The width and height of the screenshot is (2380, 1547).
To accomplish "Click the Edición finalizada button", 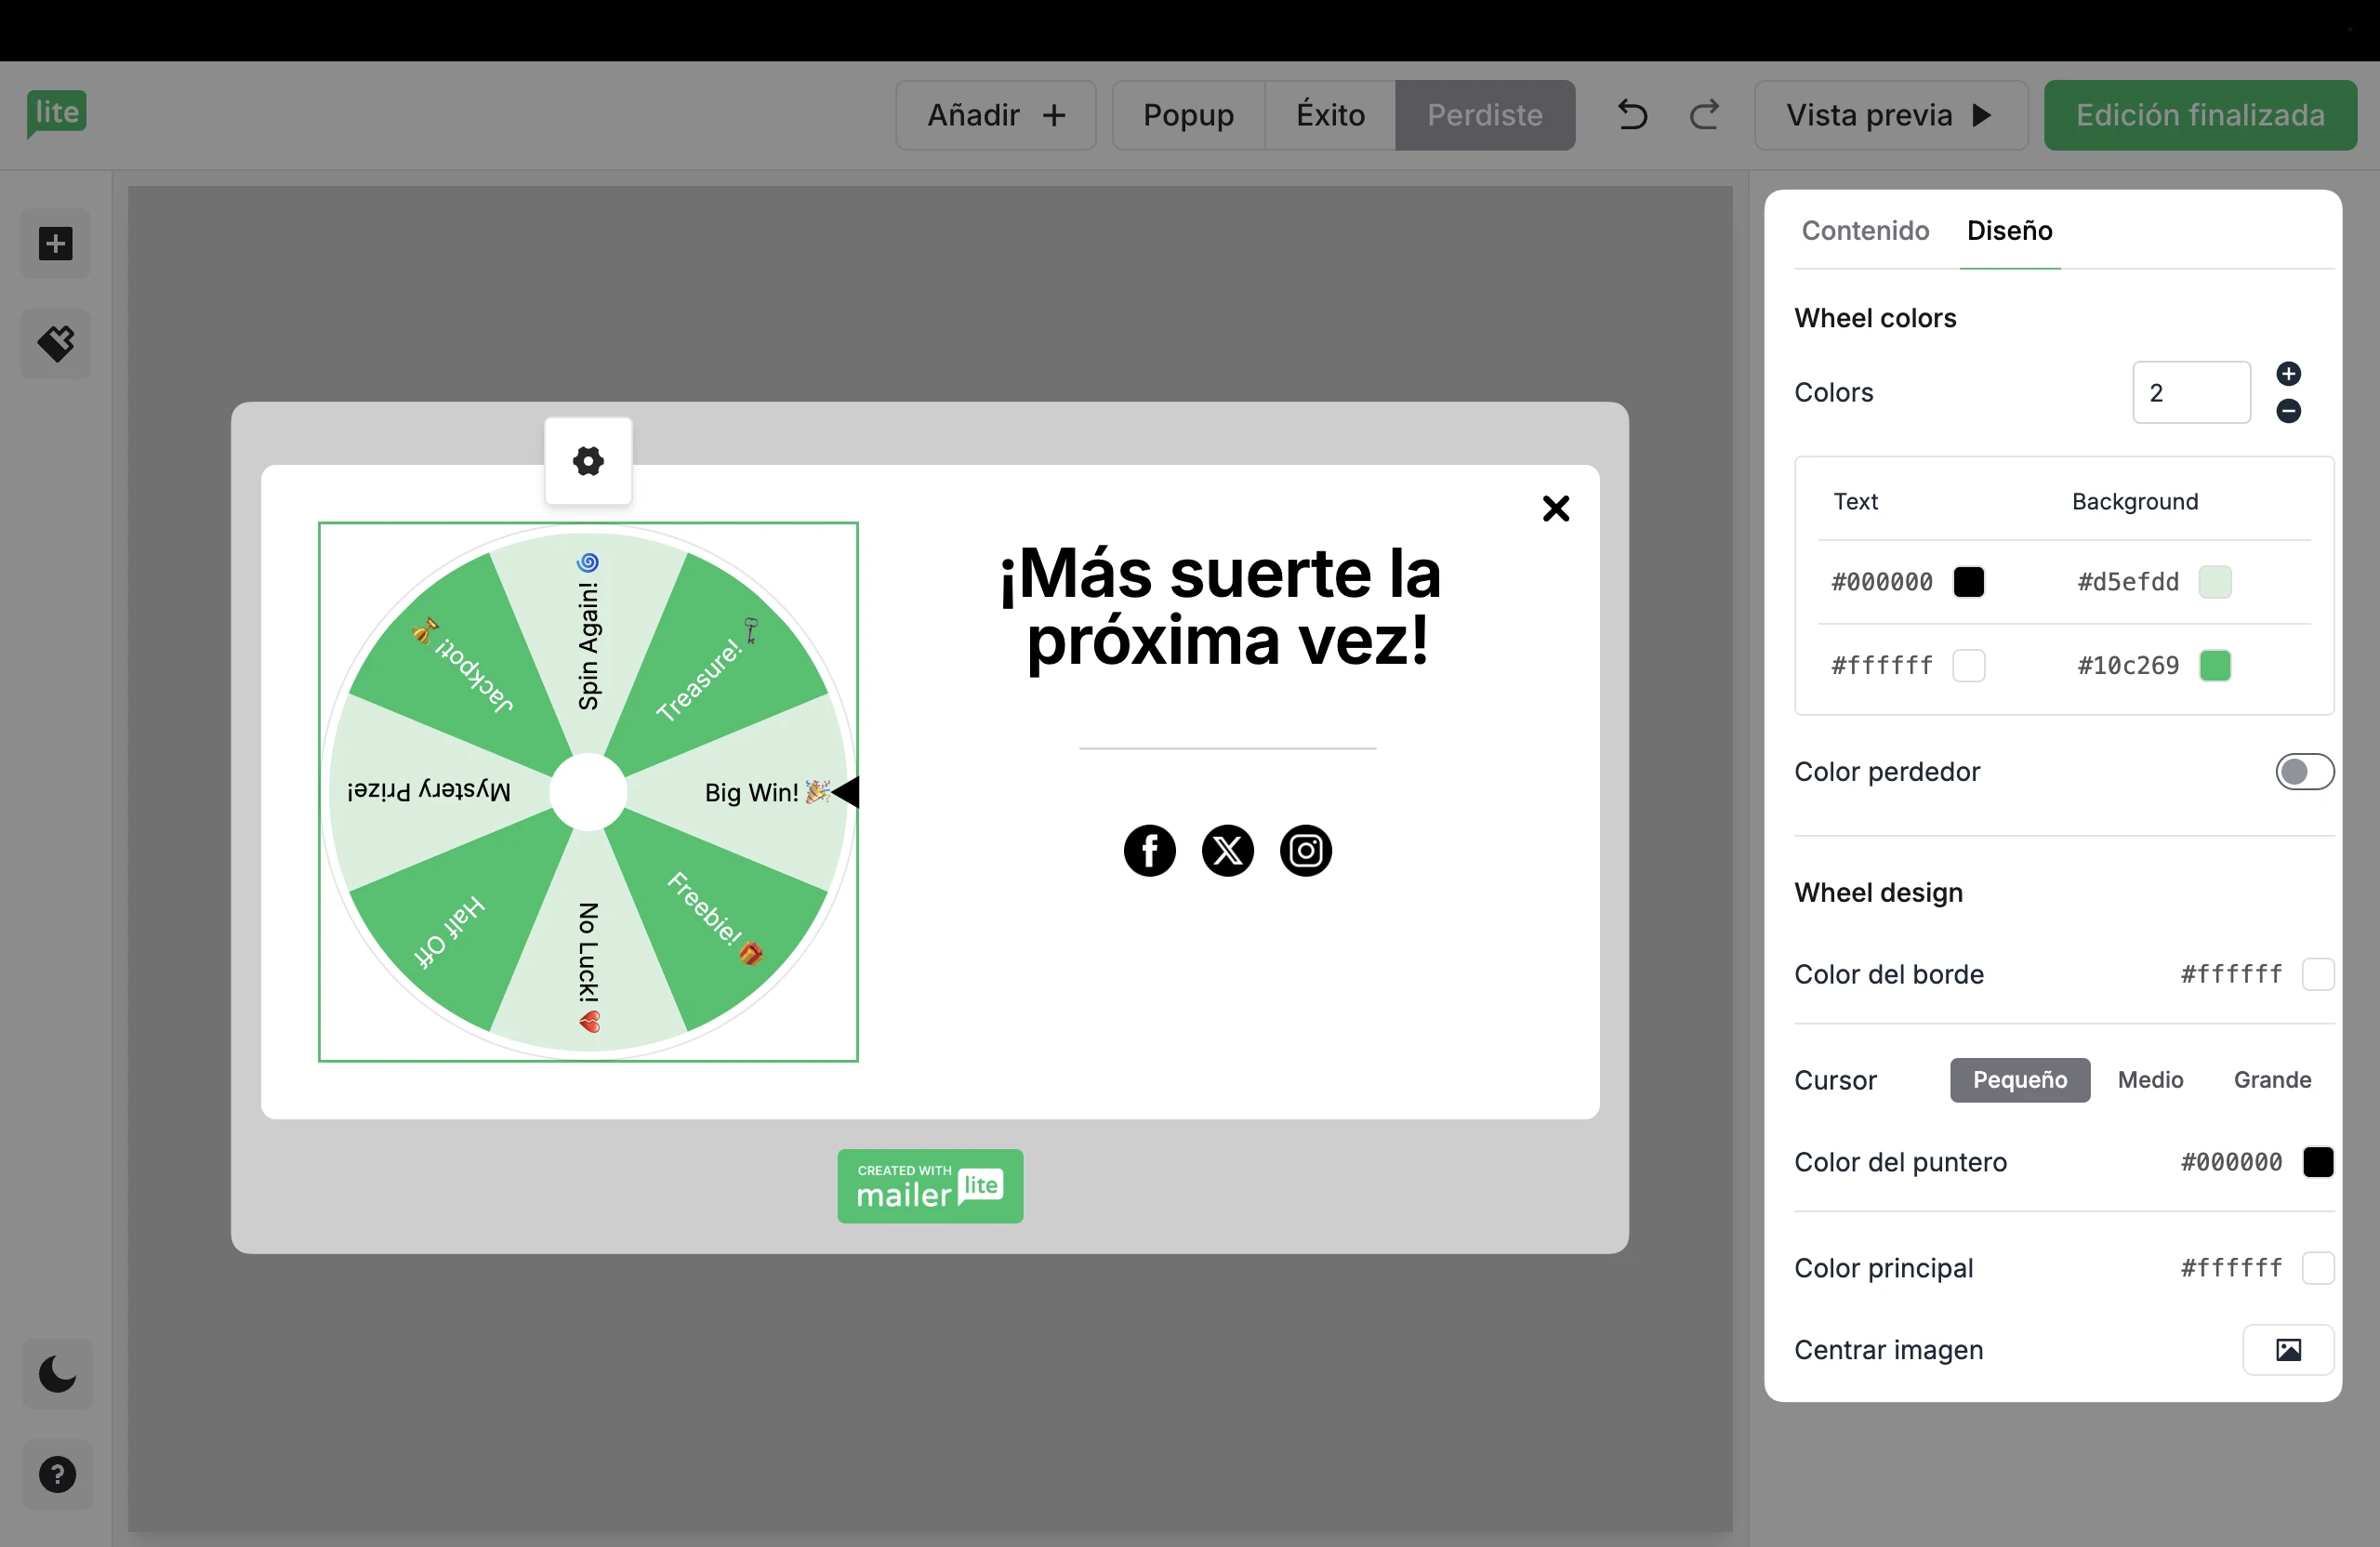I will (2199, 115).
